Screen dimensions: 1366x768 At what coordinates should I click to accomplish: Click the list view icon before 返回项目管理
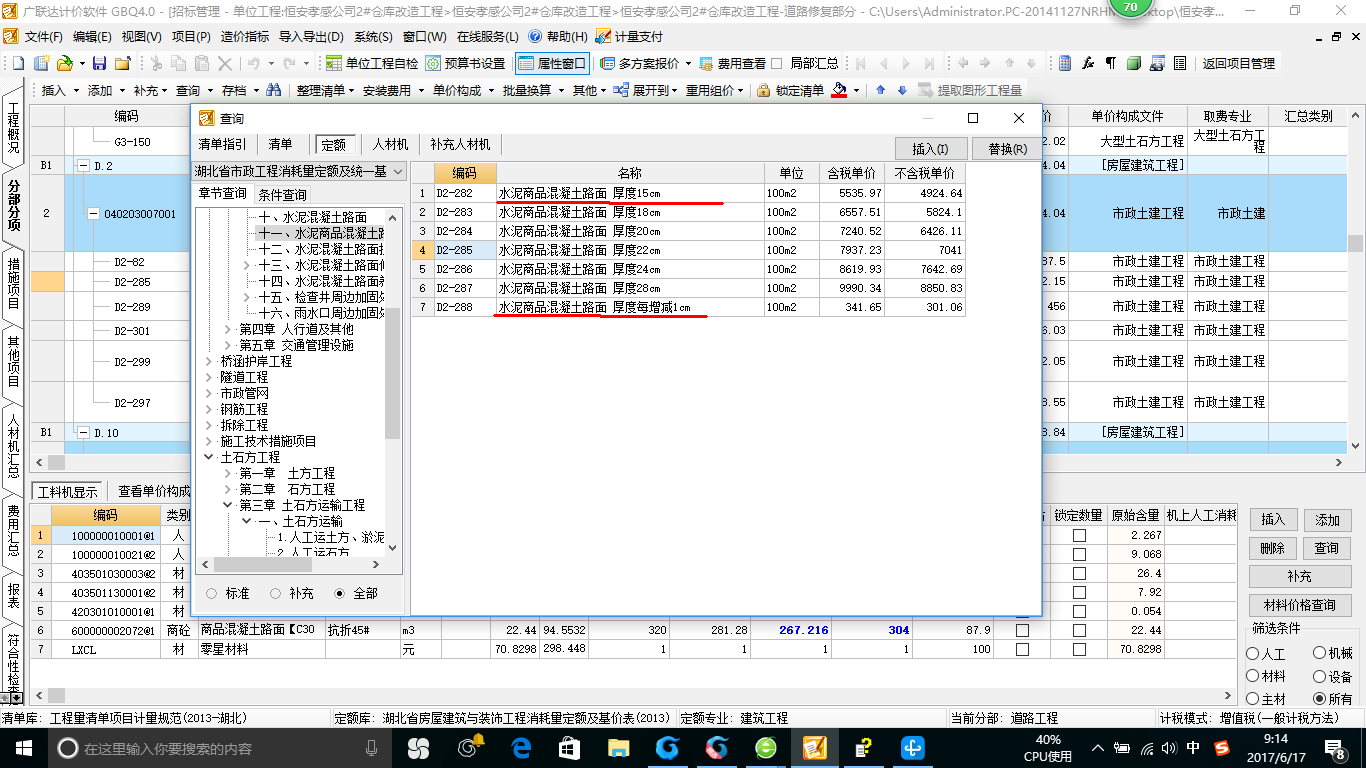coord(1179,63)
